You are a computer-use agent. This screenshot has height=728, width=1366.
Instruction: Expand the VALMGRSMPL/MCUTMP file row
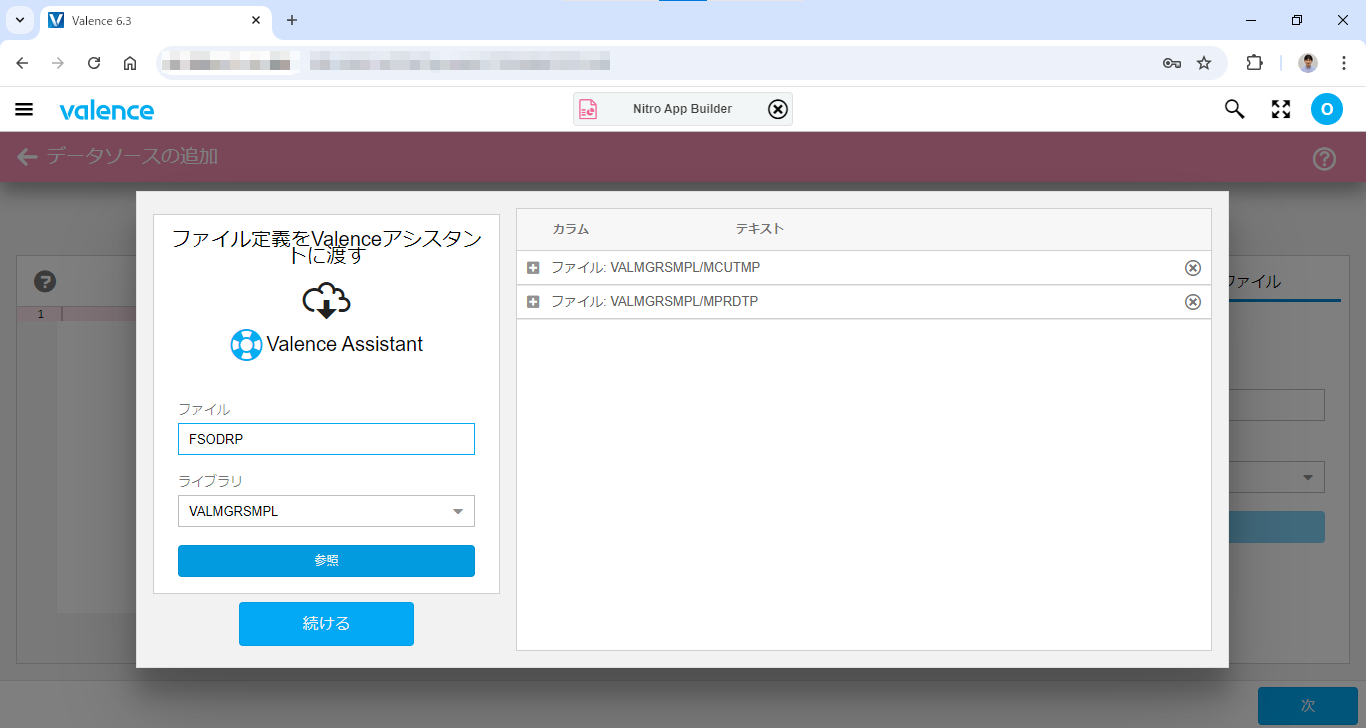coord(533,268)
